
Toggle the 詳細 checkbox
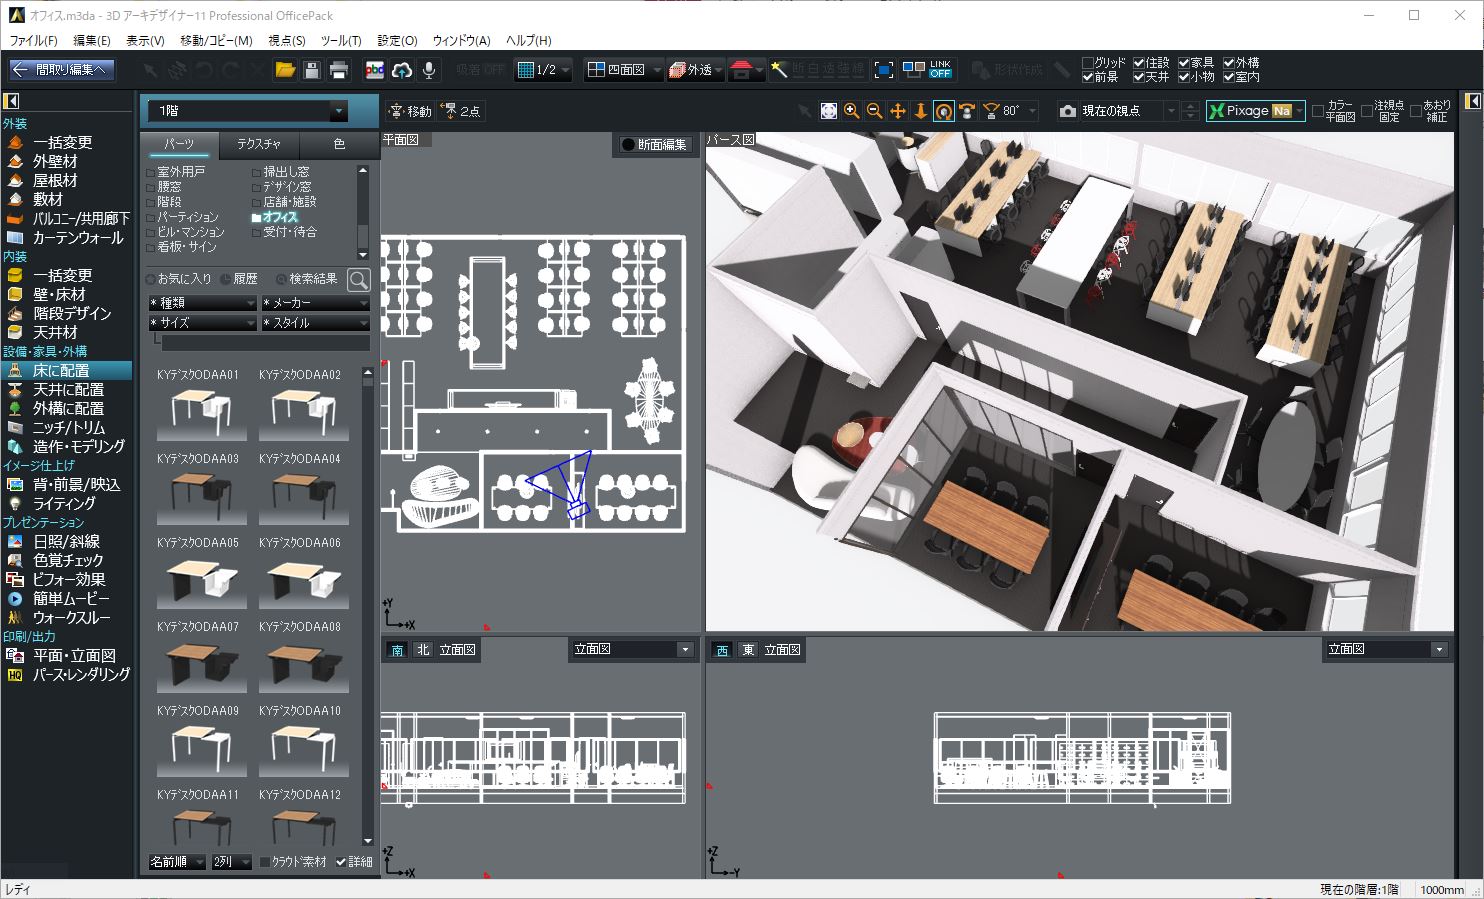341,862
